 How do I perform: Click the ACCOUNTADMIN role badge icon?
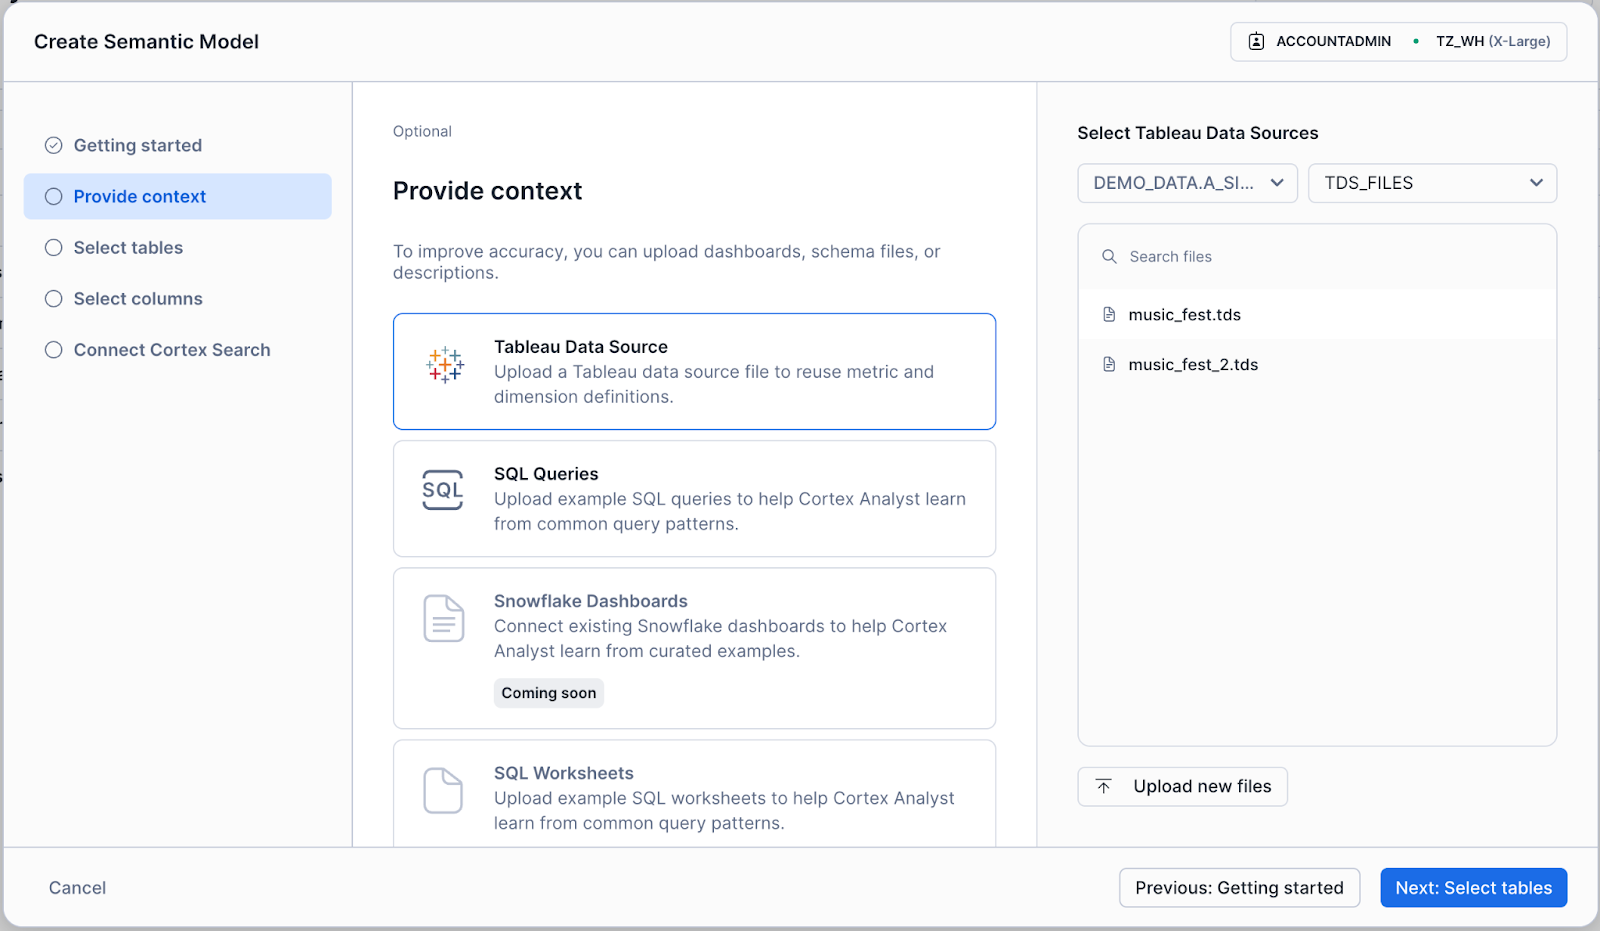pyautogui.click(x=1257, y=42)
